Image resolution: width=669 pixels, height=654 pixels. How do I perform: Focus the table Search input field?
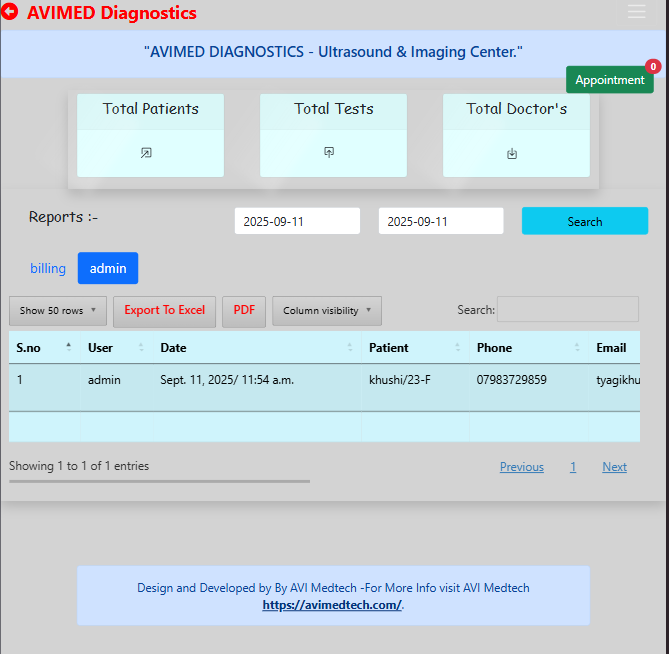(567, 310)
